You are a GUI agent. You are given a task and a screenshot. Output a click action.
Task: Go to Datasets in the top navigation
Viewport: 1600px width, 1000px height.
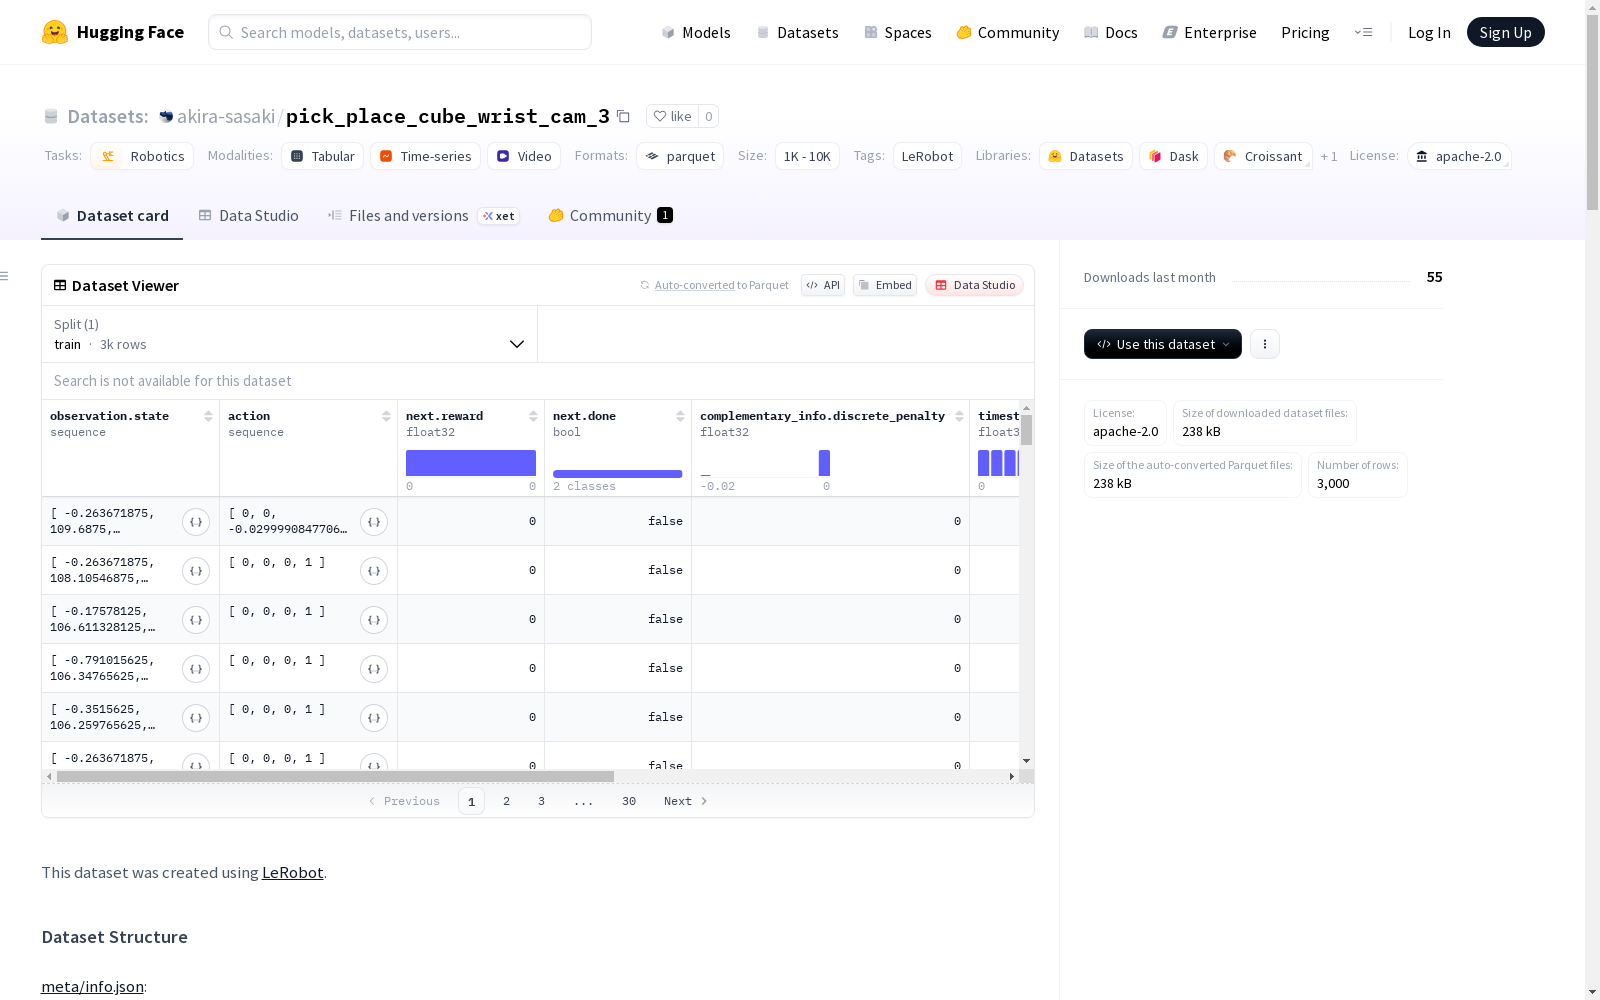tap(797, 32)
